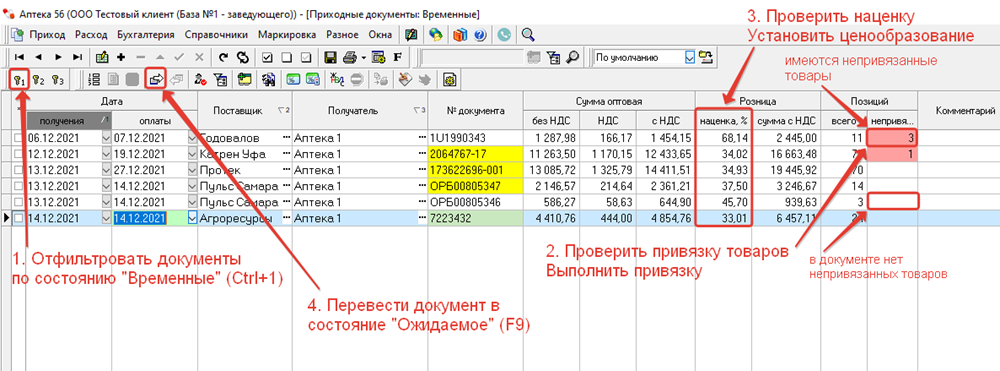Click the phone handset icon
Image resolution: width=1000 pixels, height=371 pixels.
point(504,34)
